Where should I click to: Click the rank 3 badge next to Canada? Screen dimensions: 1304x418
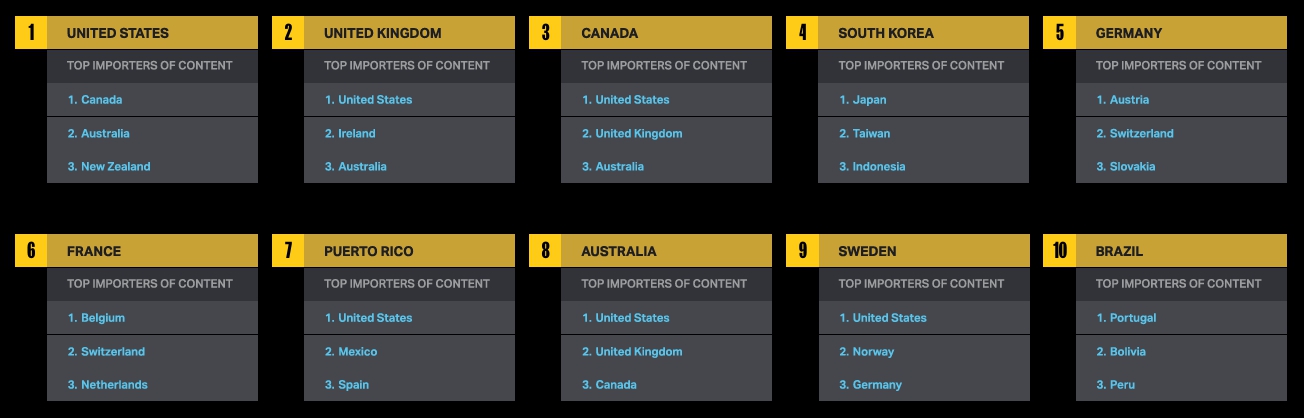(x=545, y=33)
